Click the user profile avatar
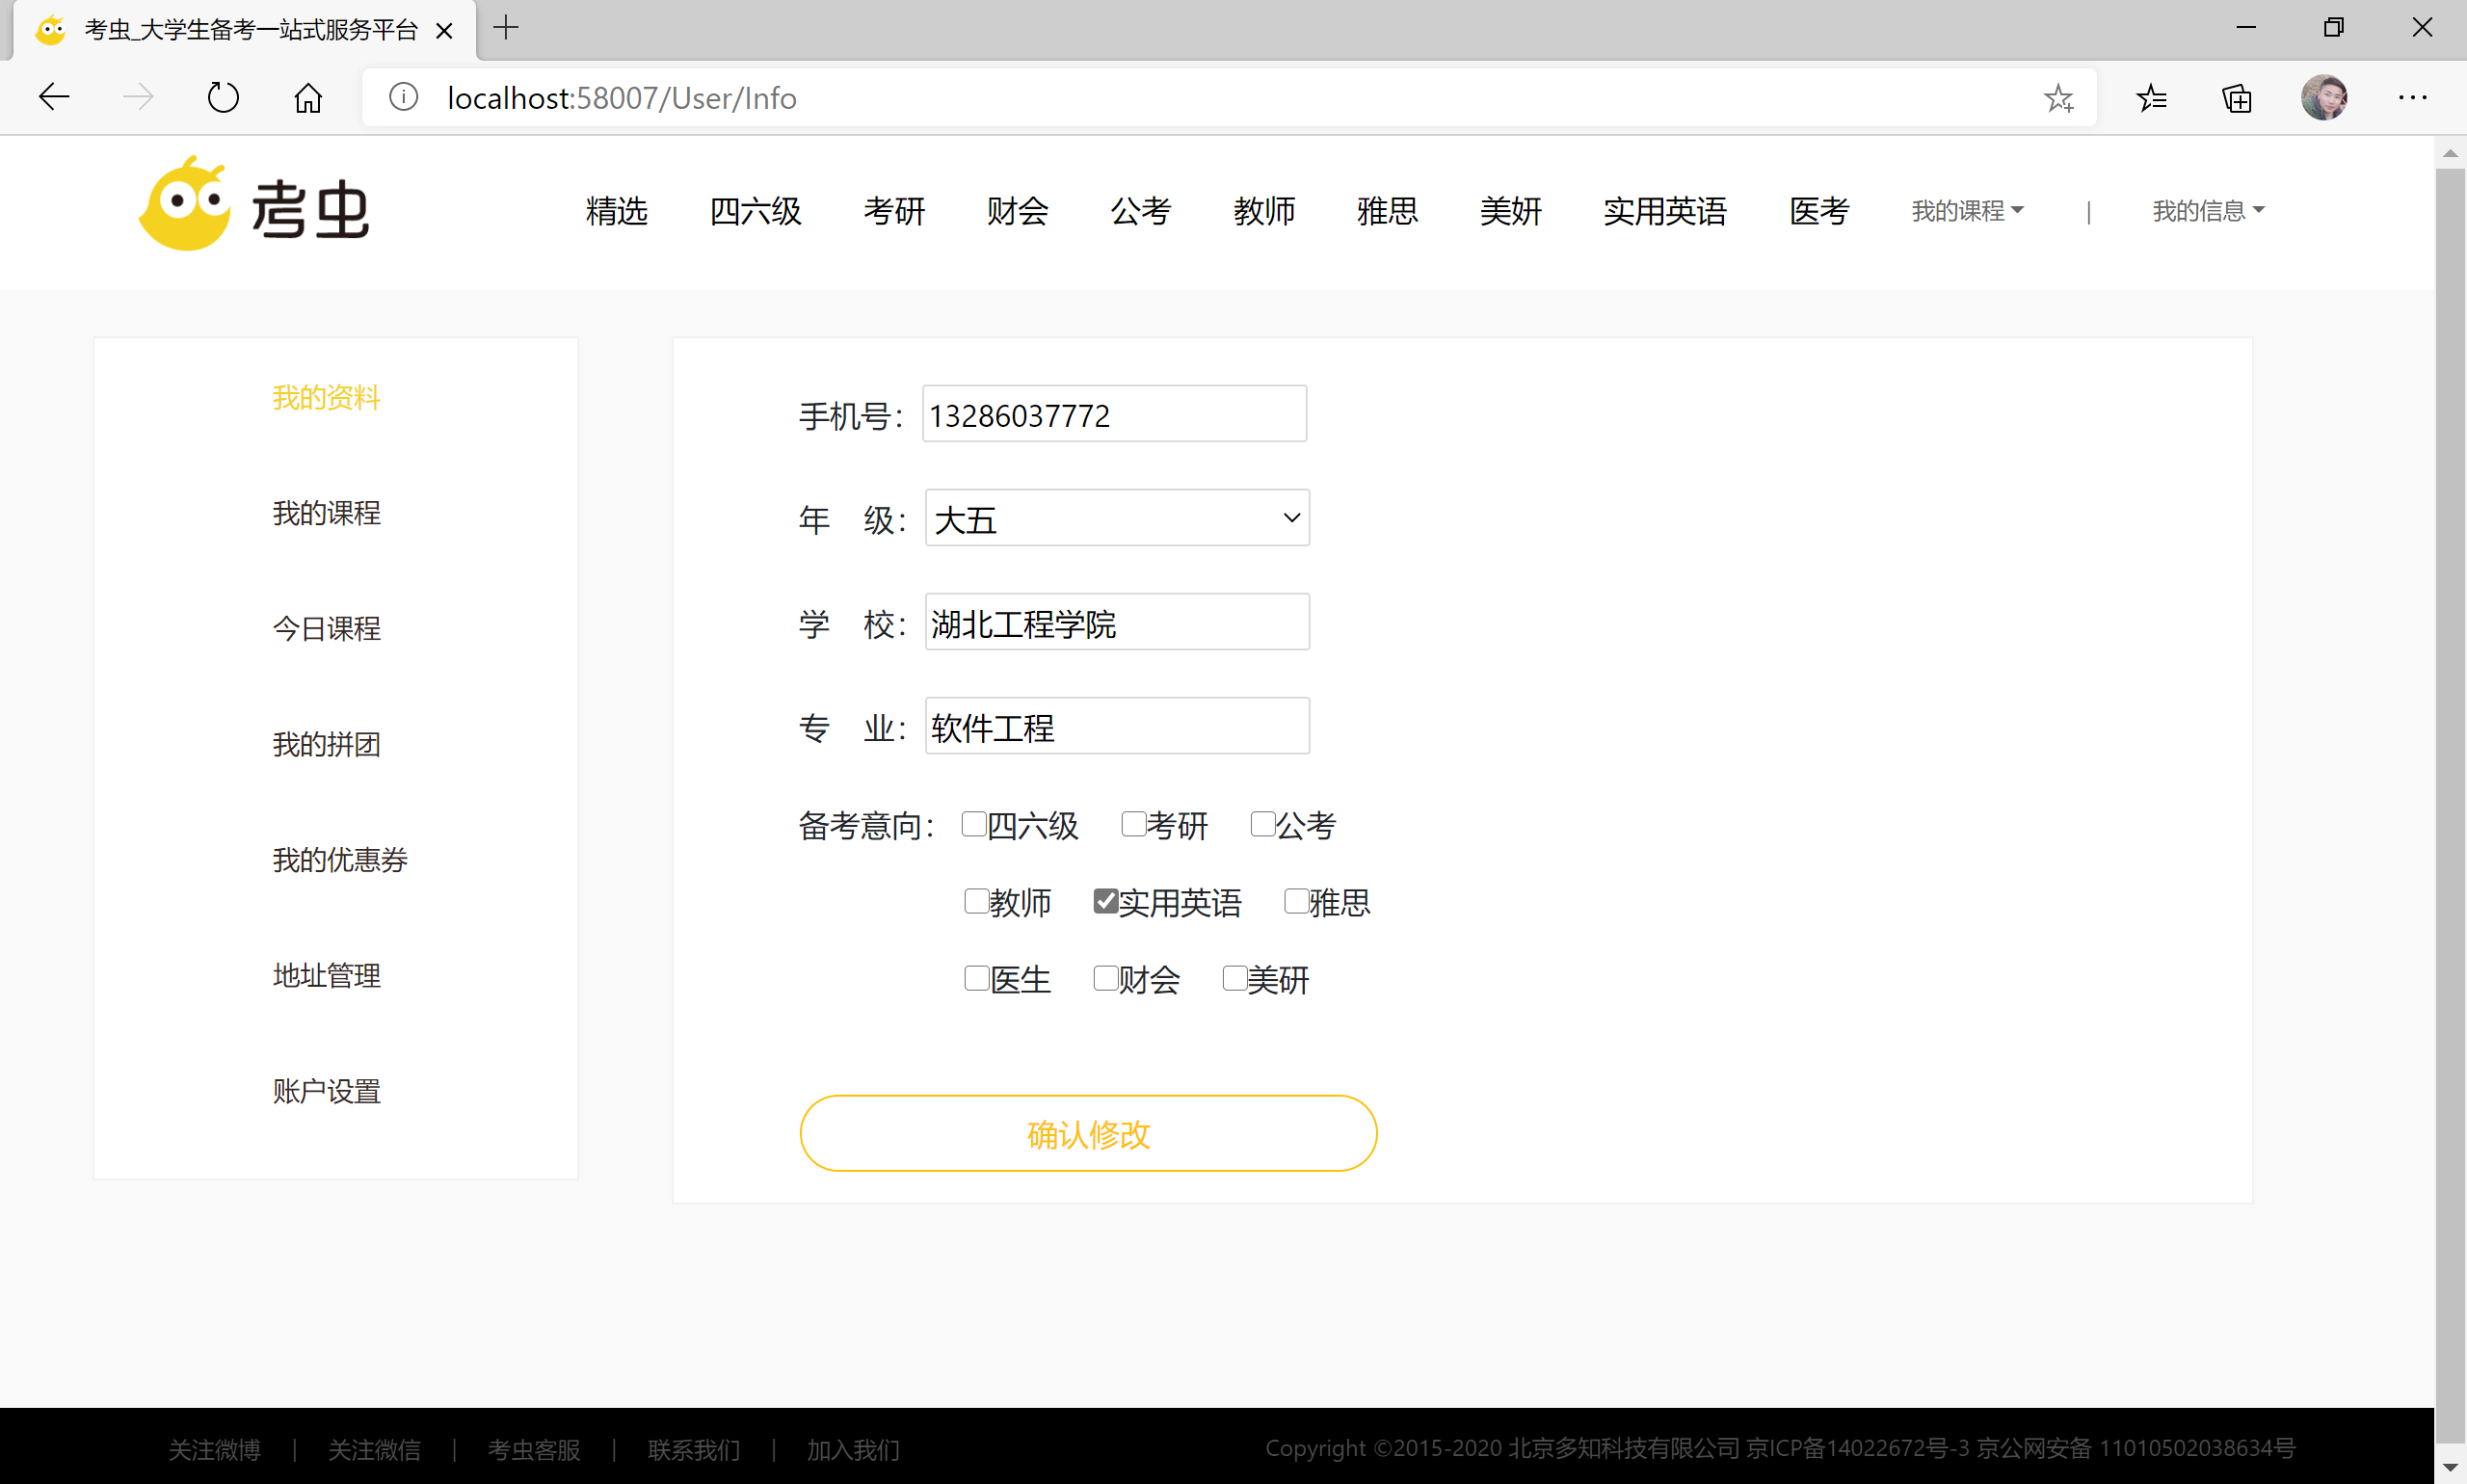 point(2323,98)
